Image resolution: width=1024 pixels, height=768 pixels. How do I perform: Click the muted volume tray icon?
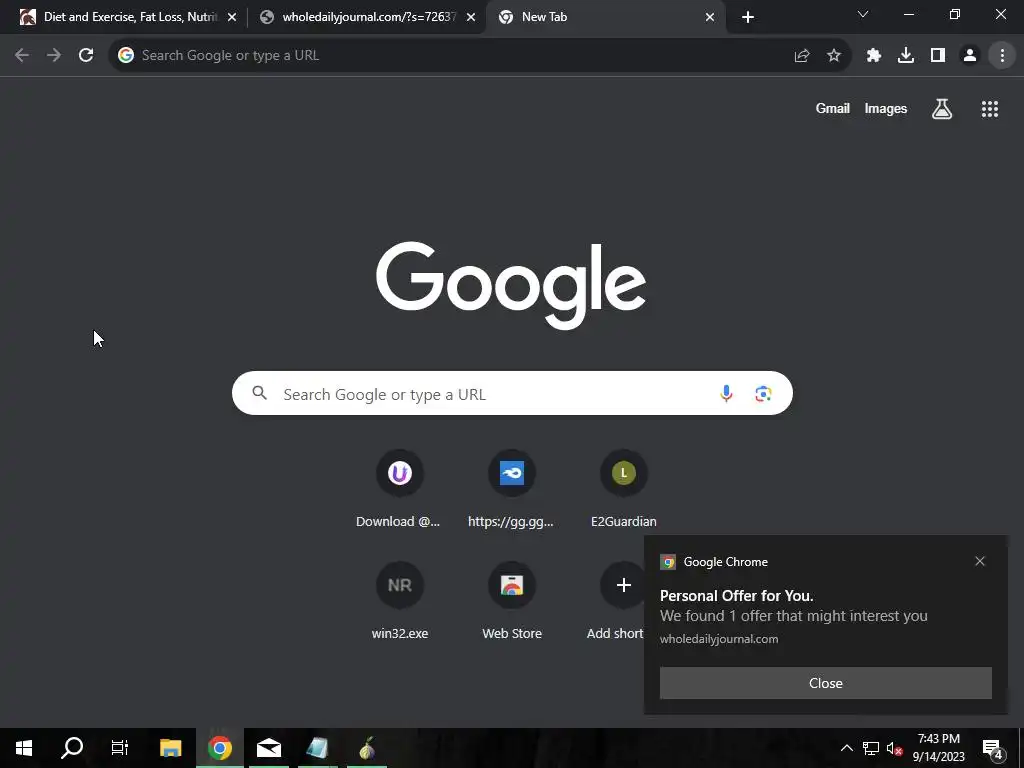click(894, 748)
